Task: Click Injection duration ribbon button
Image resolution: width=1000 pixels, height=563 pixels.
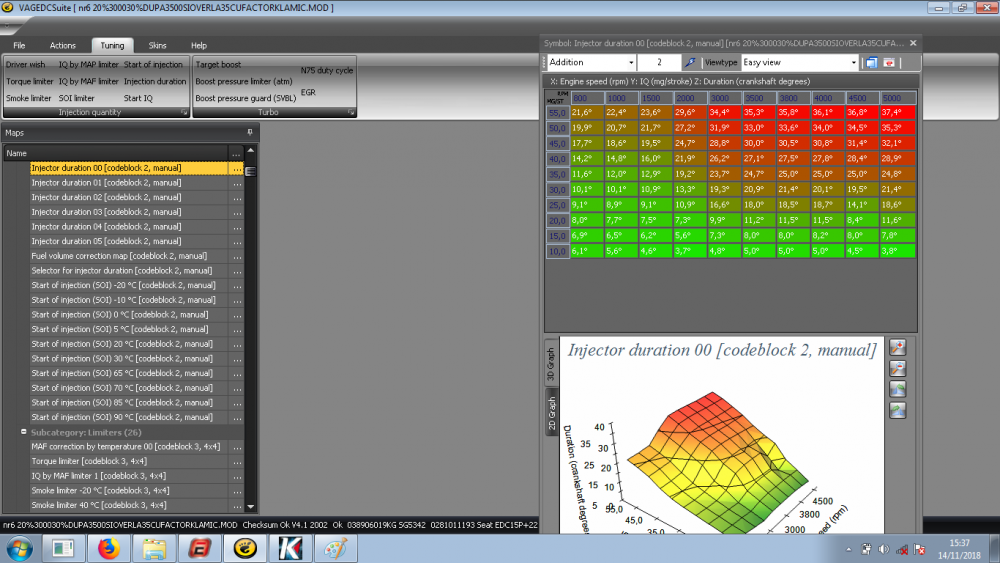Action: click(x=155, y=82)
